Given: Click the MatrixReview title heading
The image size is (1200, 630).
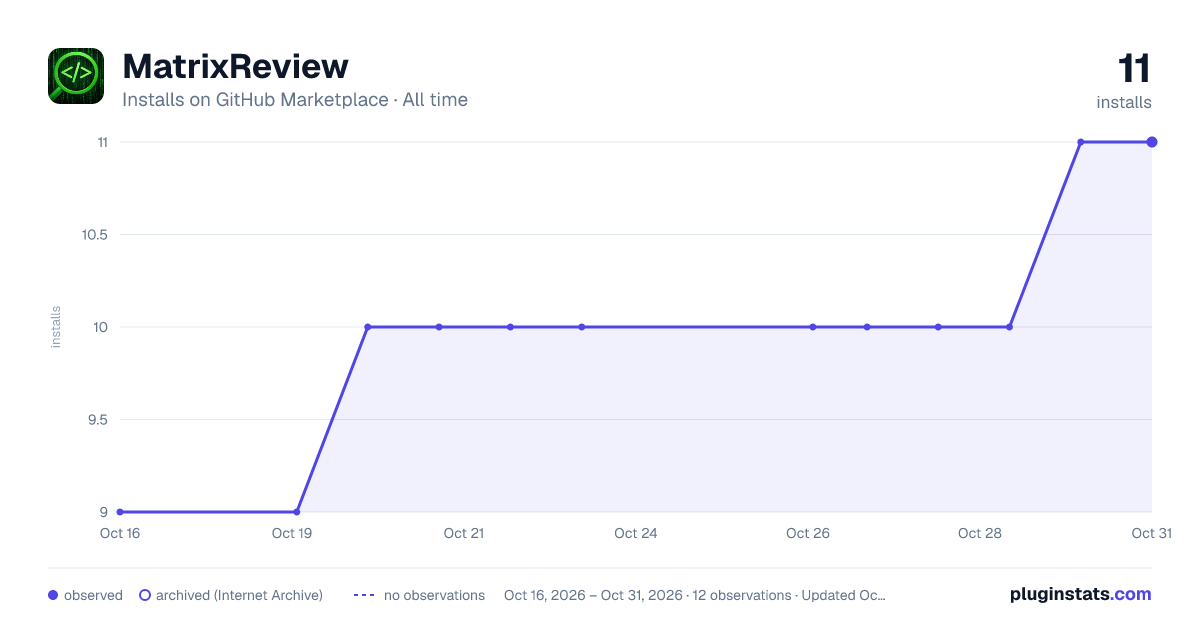Looking at the screenshot, I should [x=235, y=66].
